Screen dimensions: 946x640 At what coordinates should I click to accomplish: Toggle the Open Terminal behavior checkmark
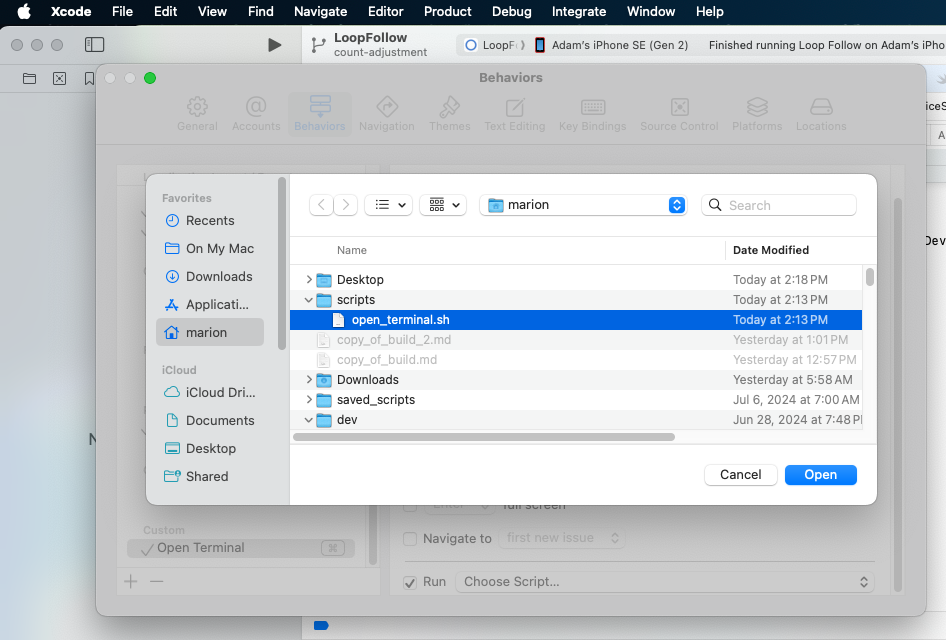pos(148,548)
